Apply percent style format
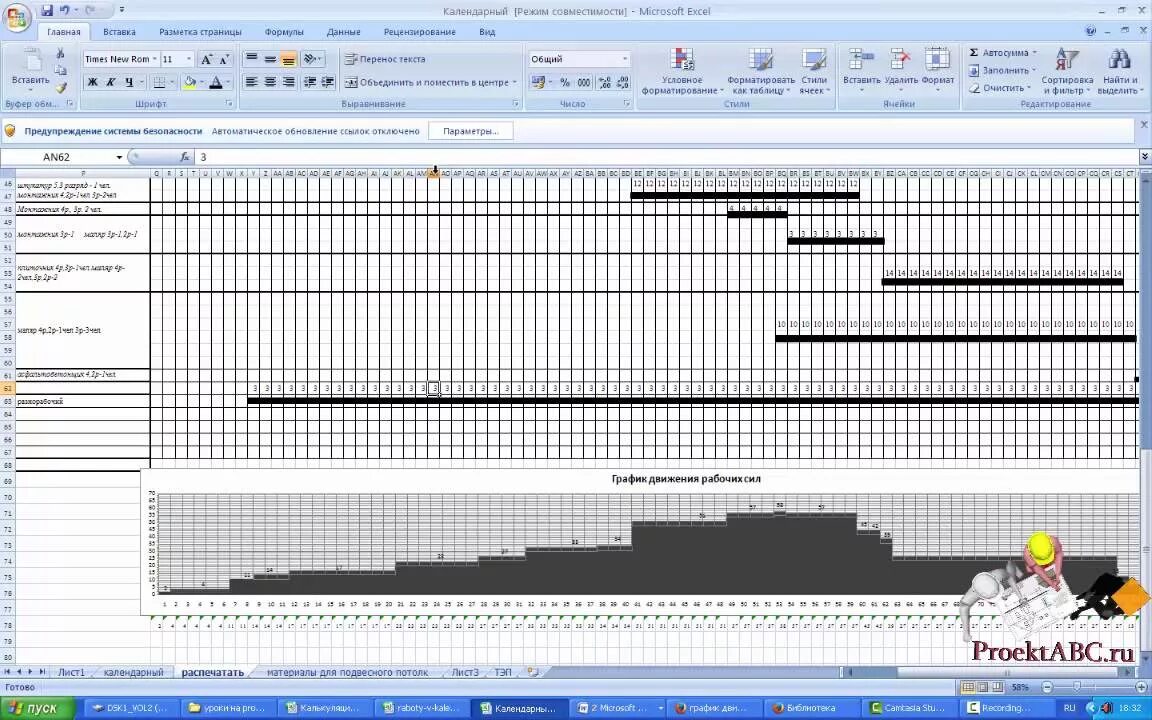The height and width of the screenshot is (720, 1152). click(564, 82)
